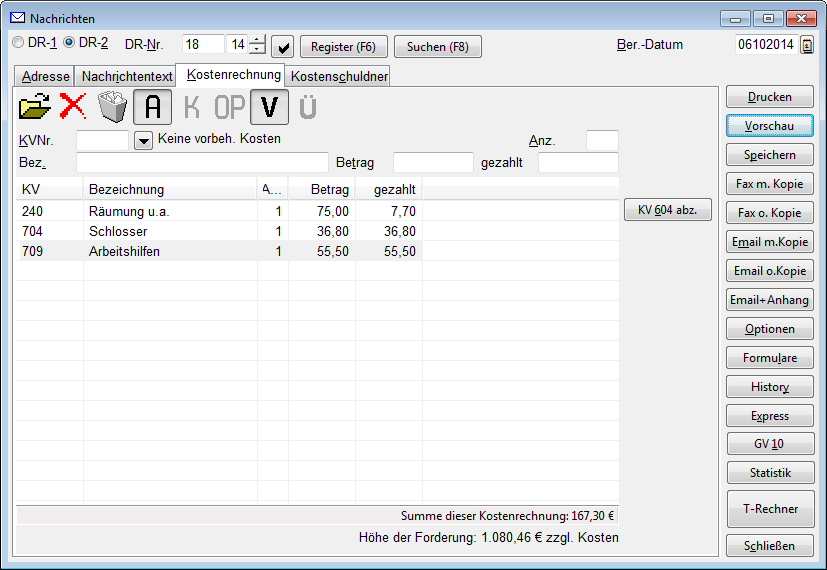Click the 'KV 604 abz.' button

pos(667,210)
